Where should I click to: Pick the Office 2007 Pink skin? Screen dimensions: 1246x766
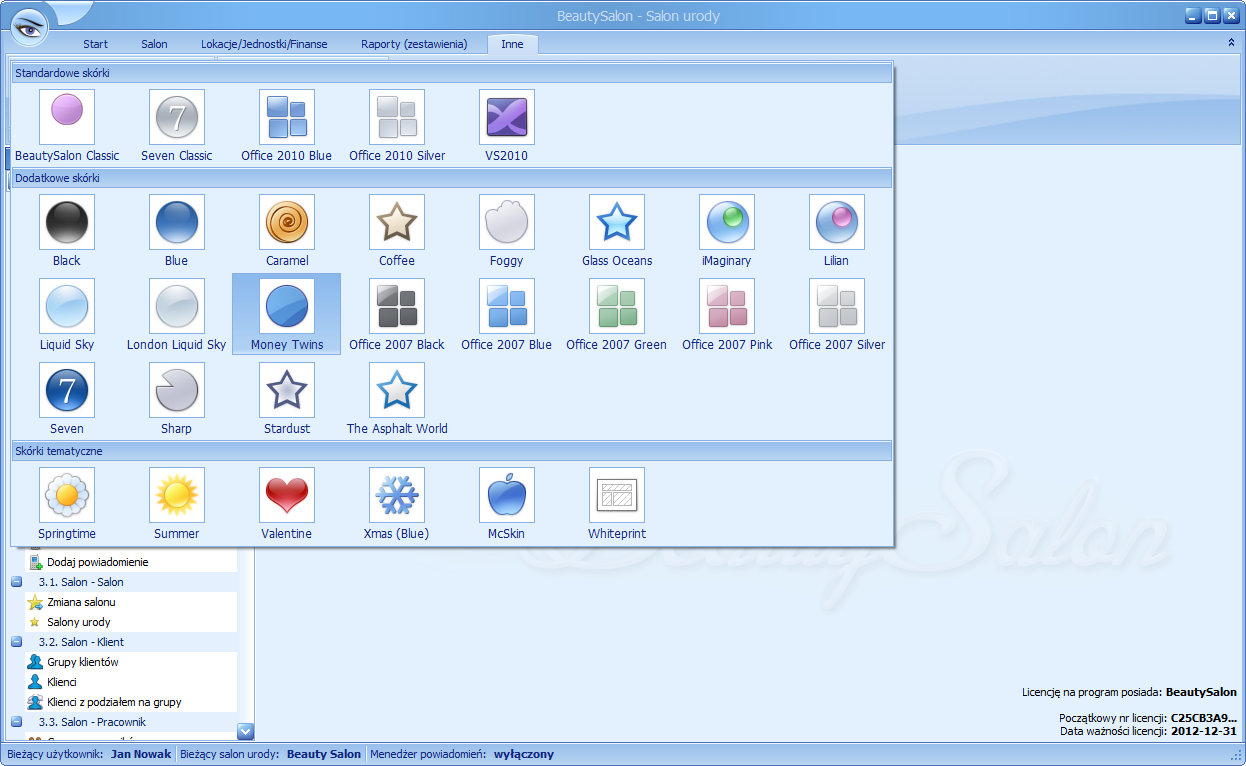727,315
